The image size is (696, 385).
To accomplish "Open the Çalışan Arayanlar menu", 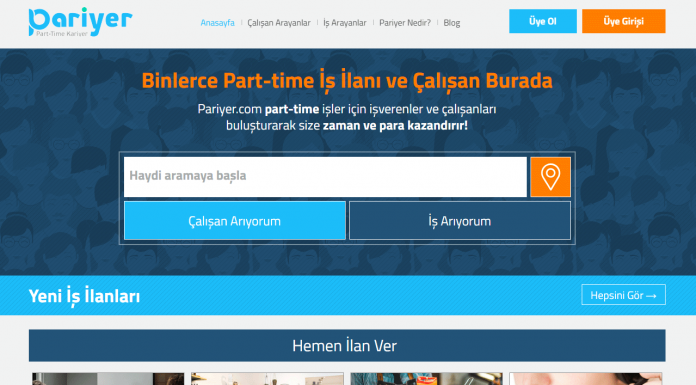I will [279, 23].
